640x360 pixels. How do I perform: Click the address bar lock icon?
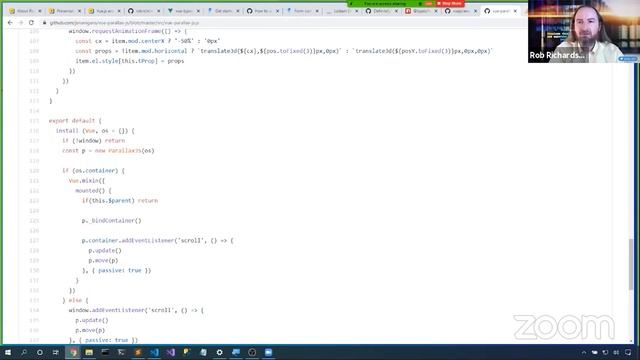44,23
